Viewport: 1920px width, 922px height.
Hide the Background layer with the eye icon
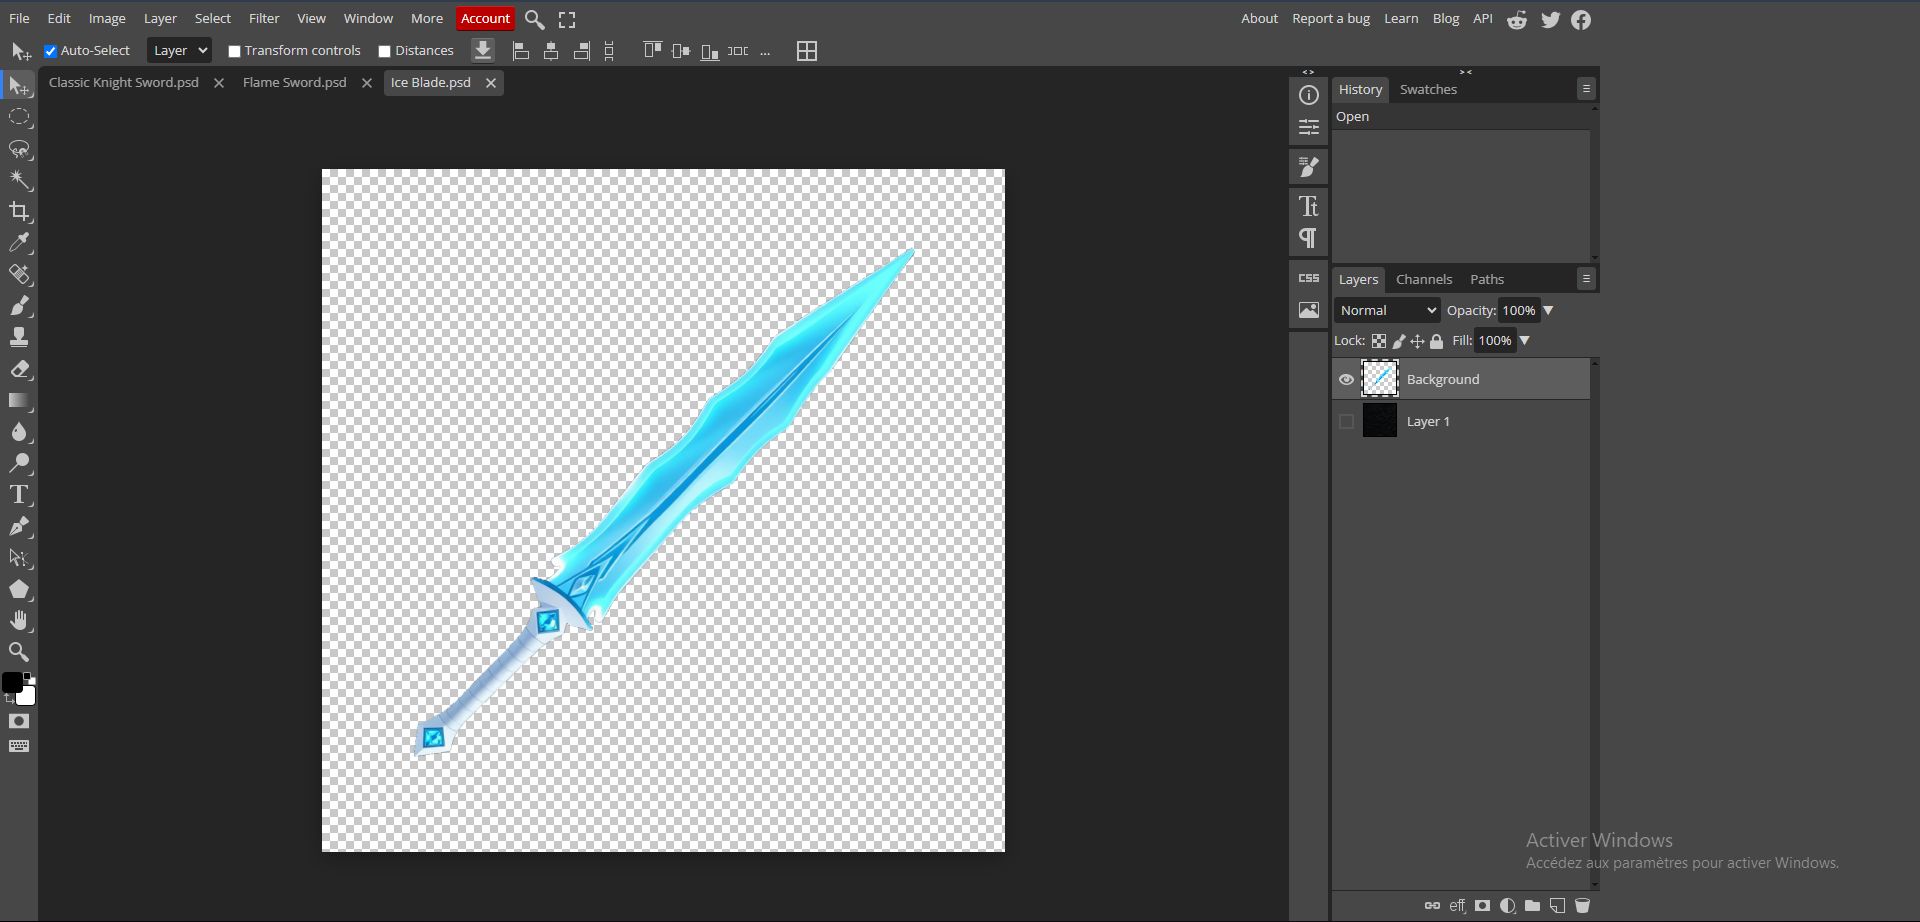click(1346, 380)
